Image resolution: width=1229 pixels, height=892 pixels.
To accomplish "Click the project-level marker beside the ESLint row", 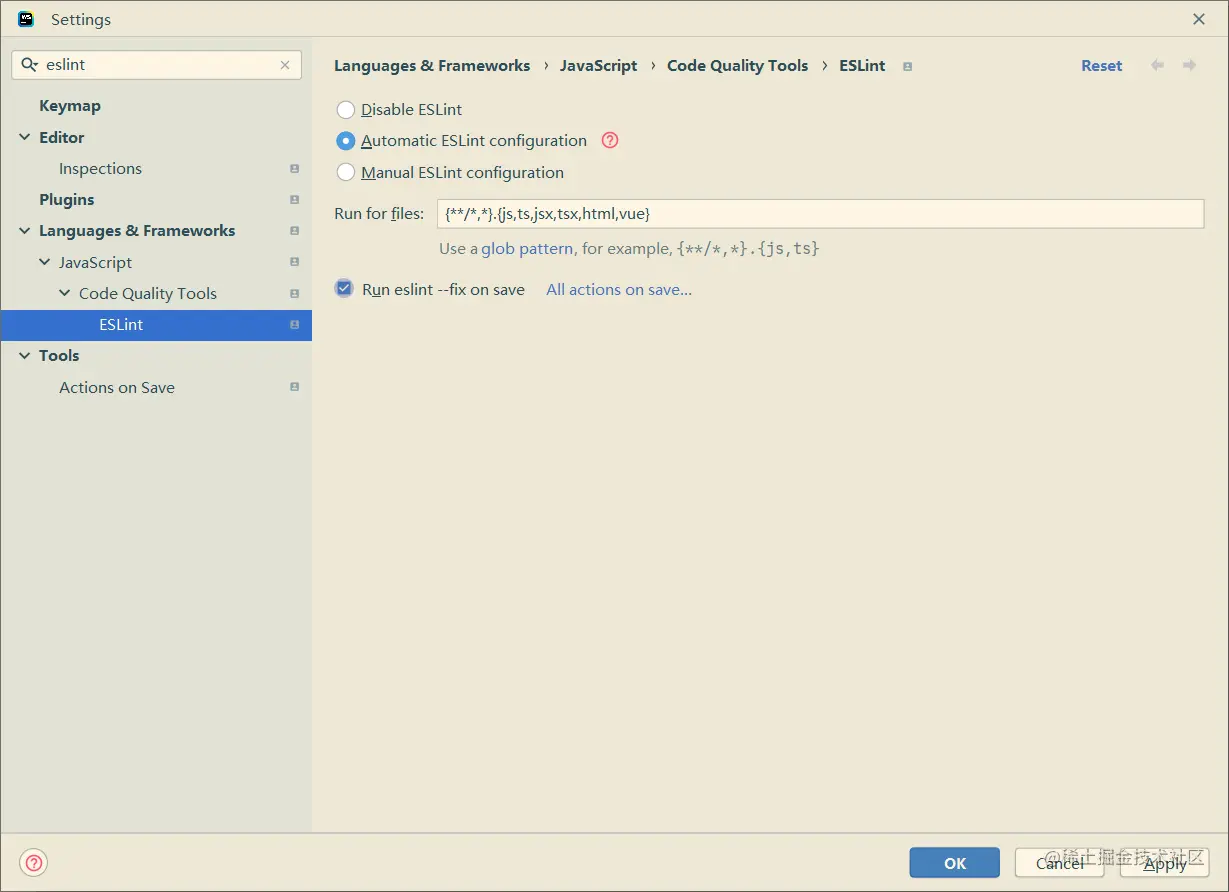I will (294, 325).
